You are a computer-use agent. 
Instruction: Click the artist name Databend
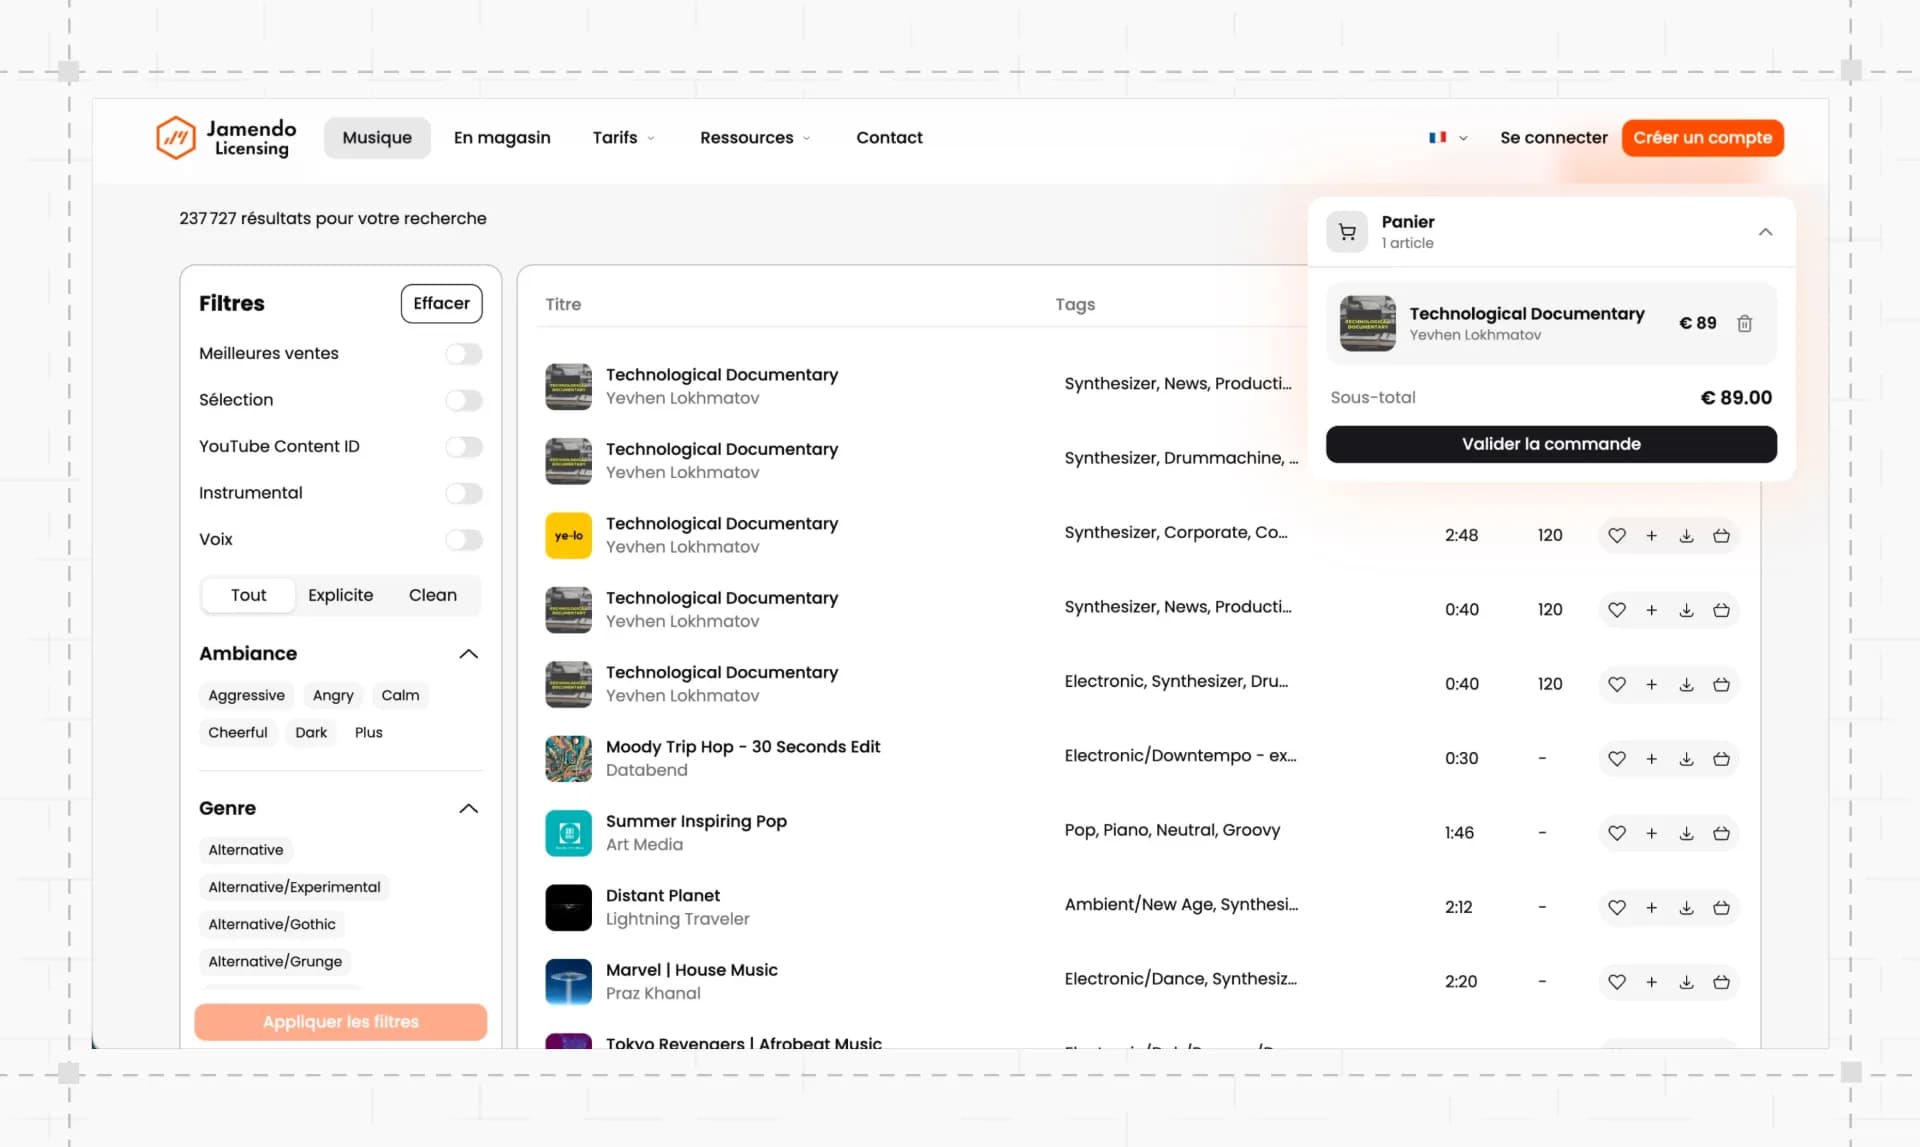tap(646, 770)
